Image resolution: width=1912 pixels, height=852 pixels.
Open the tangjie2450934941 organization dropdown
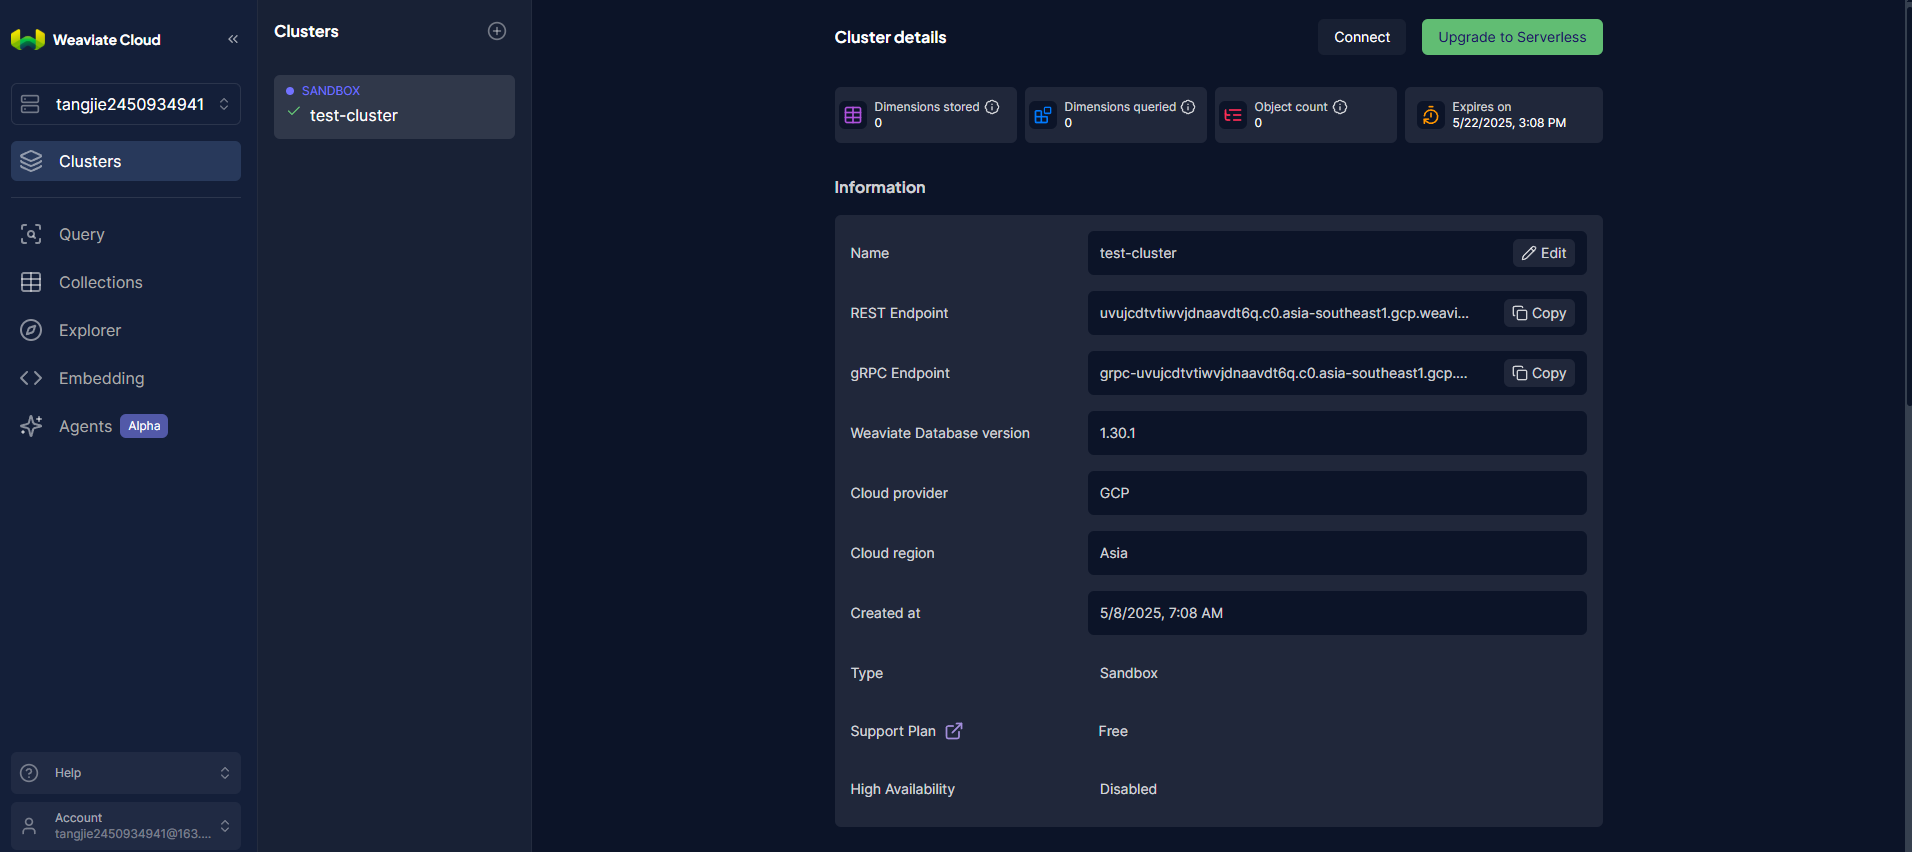(x=126, y=104)
